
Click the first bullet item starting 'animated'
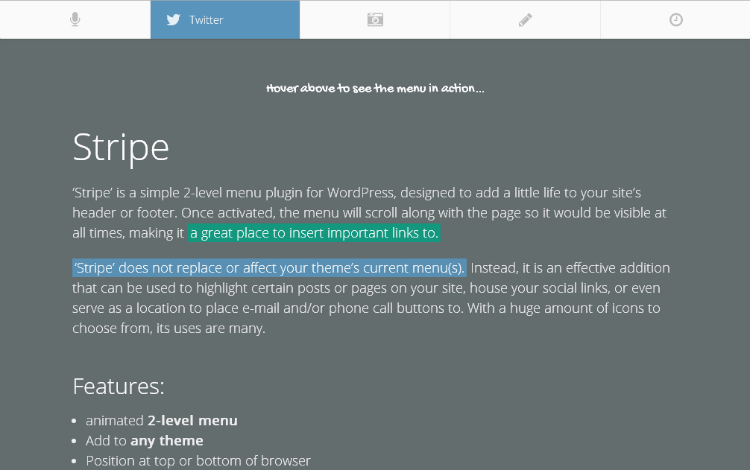[x=114, y=421]
